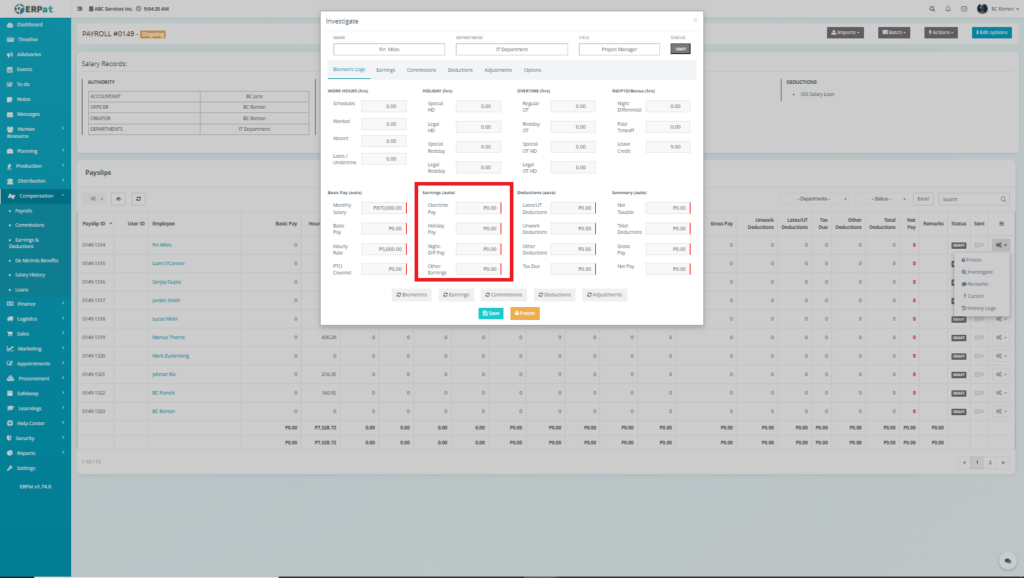Click the search magnifier icon in top bar
The height and width of the screenshot is (578, 1024).
tap(933, 8)
